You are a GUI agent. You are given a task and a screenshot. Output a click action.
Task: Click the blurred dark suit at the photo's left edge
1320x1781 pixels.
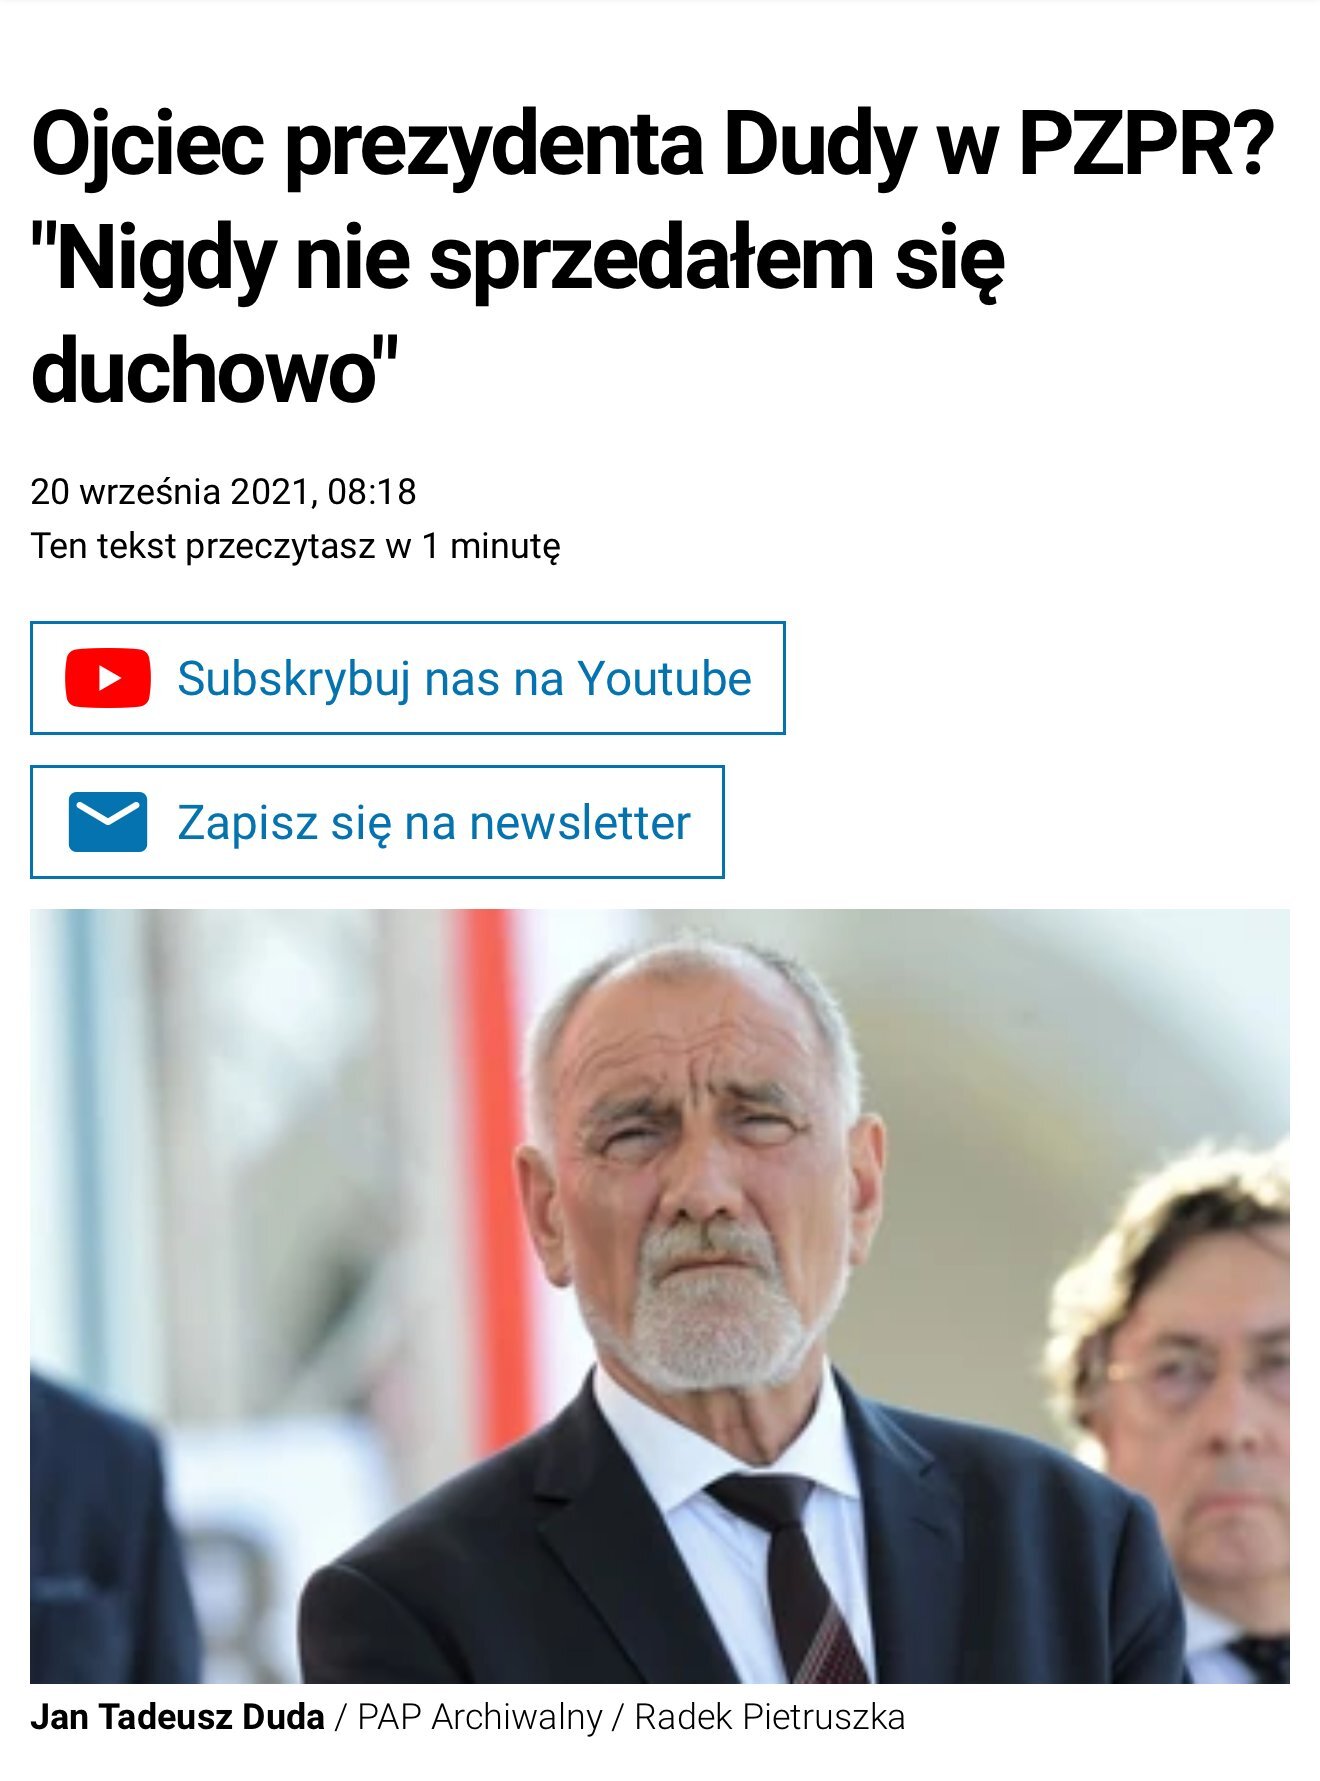coord(100,1530)
